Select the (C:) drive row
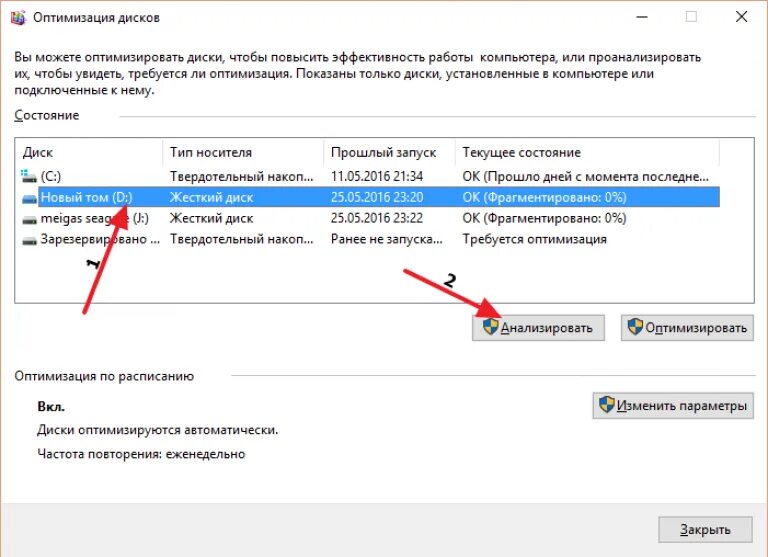The image size is (768, 557). pos(370,176)
